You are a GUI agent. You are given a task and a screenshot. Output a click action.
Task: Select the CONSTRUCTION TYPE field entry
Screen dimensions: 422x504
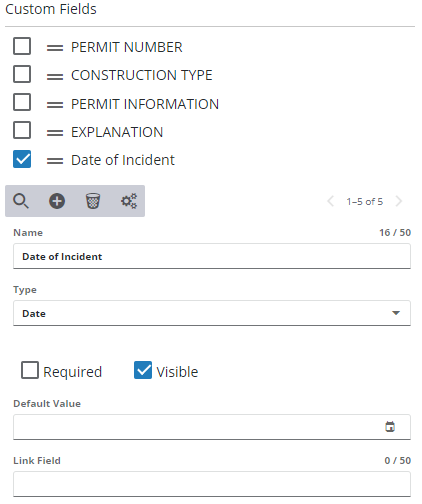tap(142, 75)
